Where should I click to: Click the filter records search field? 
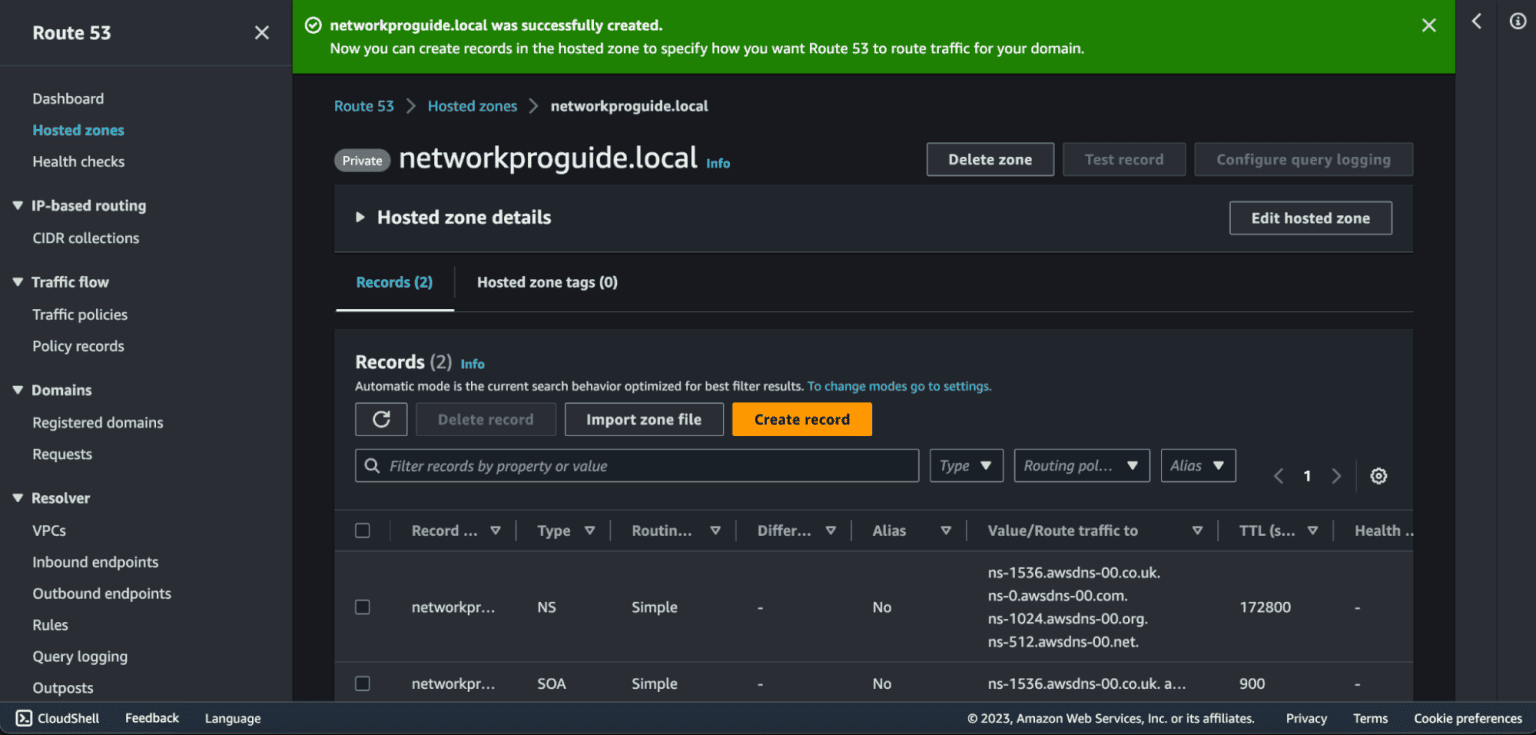637,465
